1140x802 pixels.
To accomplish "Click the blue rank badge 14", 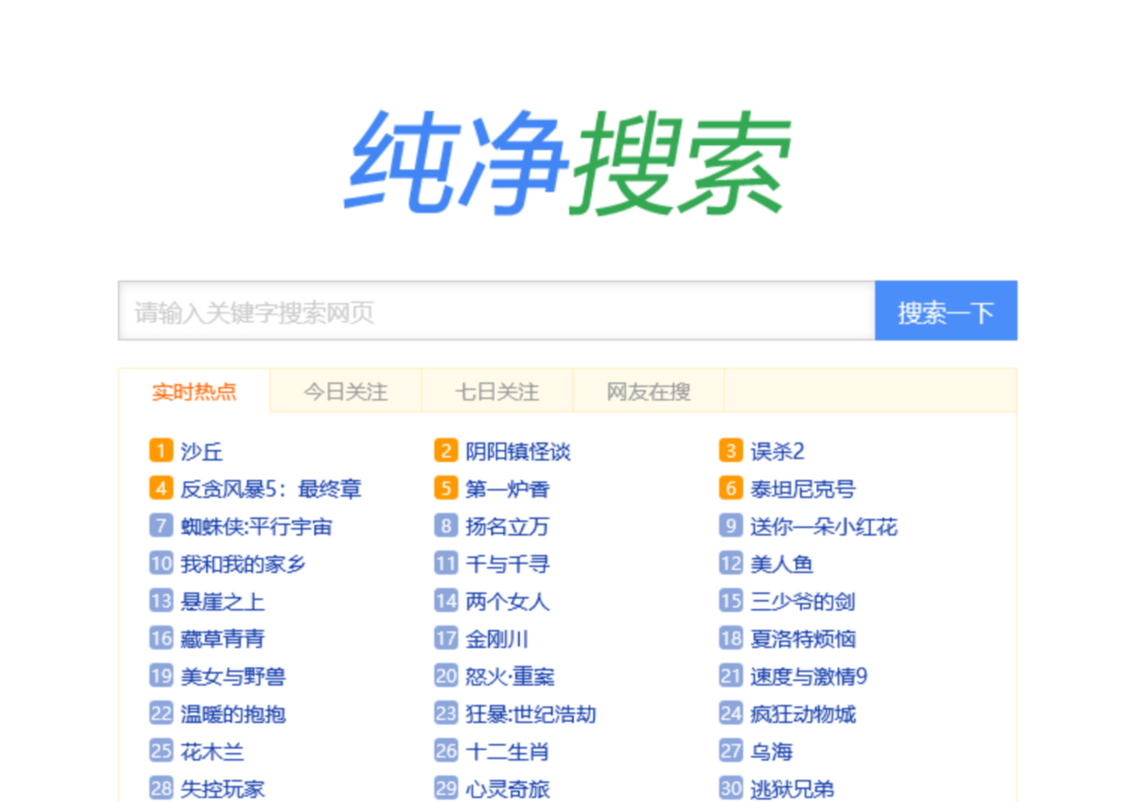I will [446, 601].
